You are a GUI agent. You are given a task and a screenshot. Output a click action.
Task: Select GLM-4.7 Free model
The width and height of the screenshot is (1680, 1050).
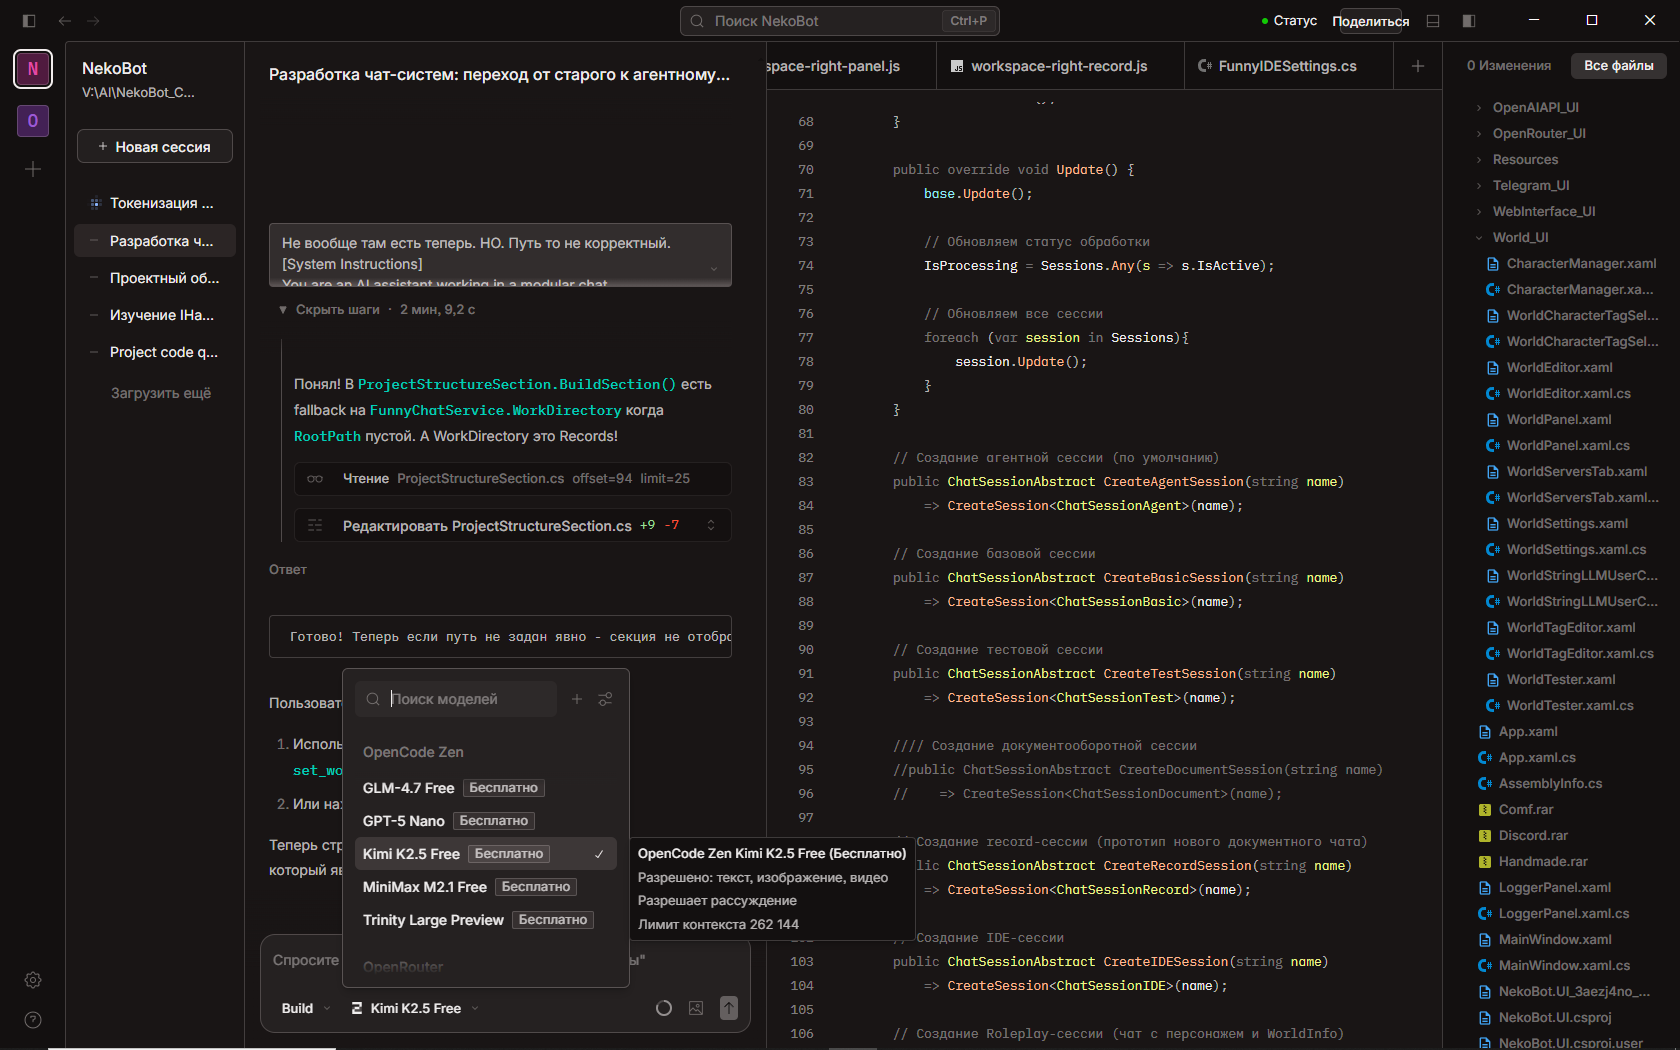point(409,788)
